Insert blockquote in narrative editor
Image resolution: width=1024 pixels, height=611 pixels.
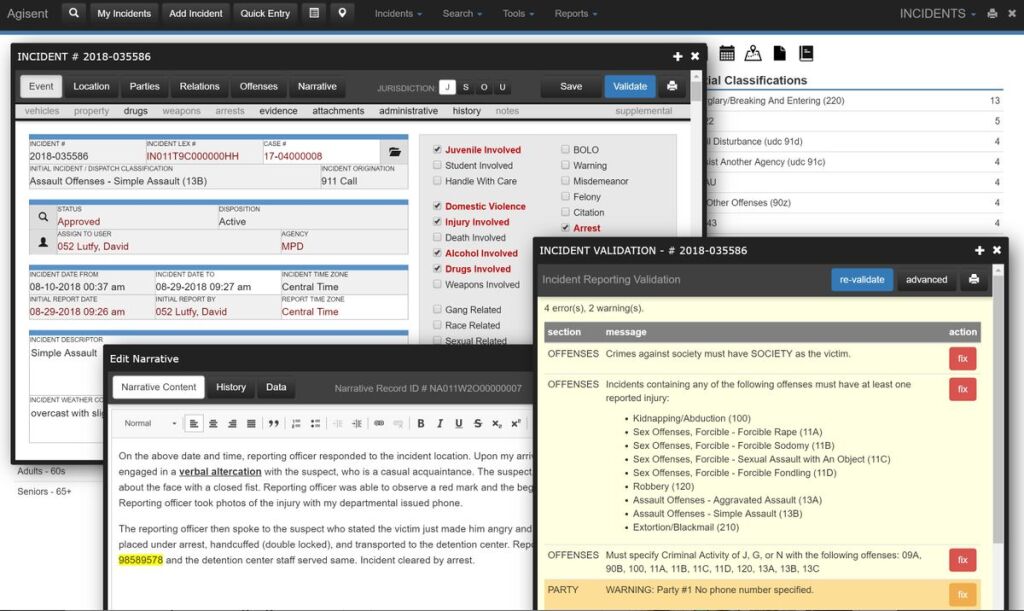click(x=273, y=423)
